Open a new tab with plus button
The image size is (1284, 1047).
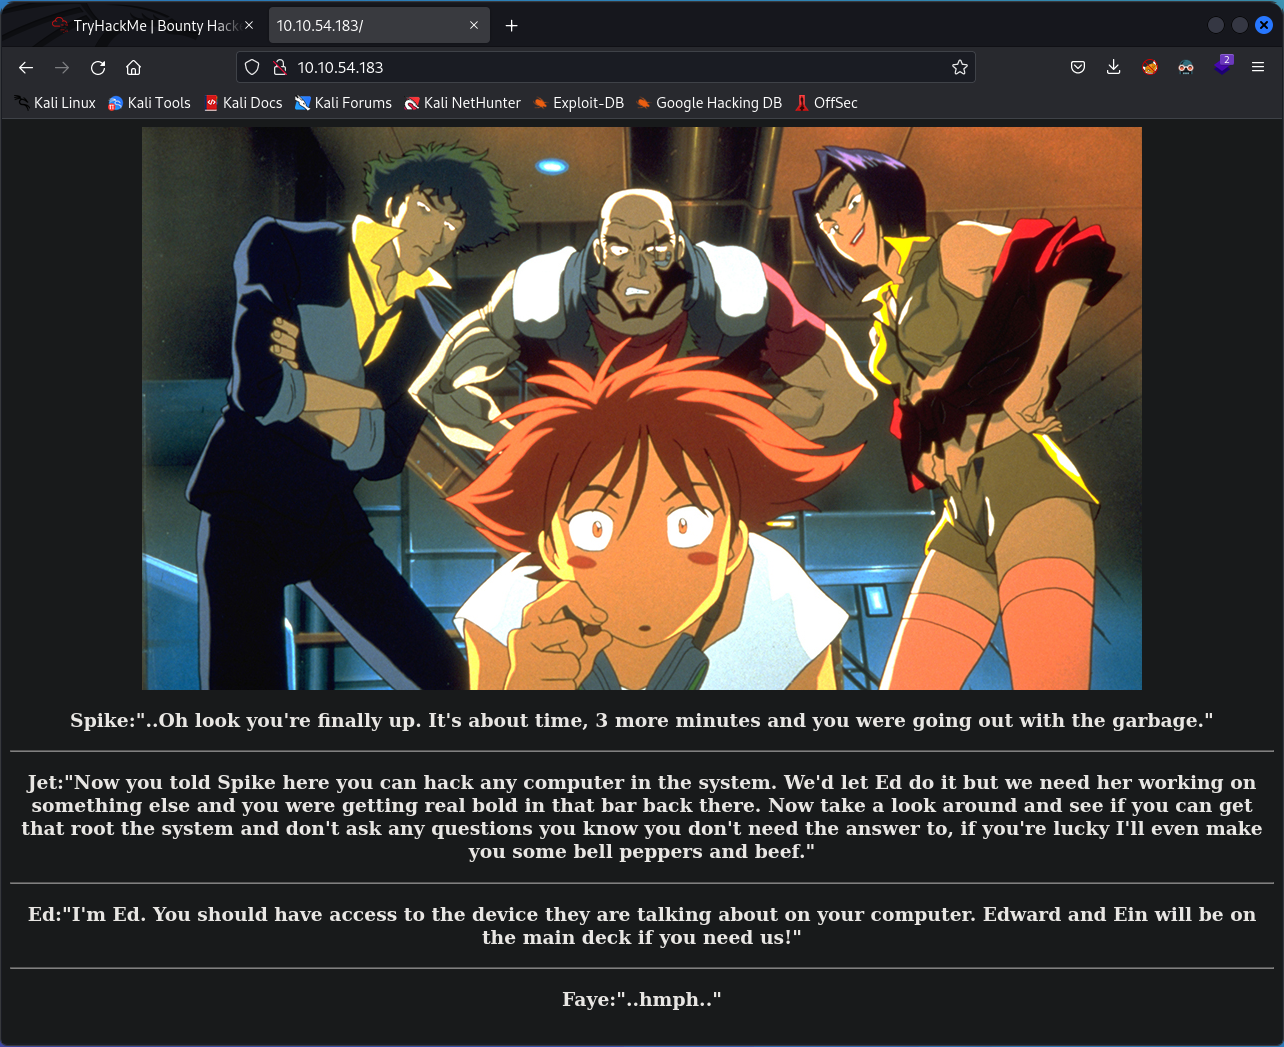(x=511, y=25)
